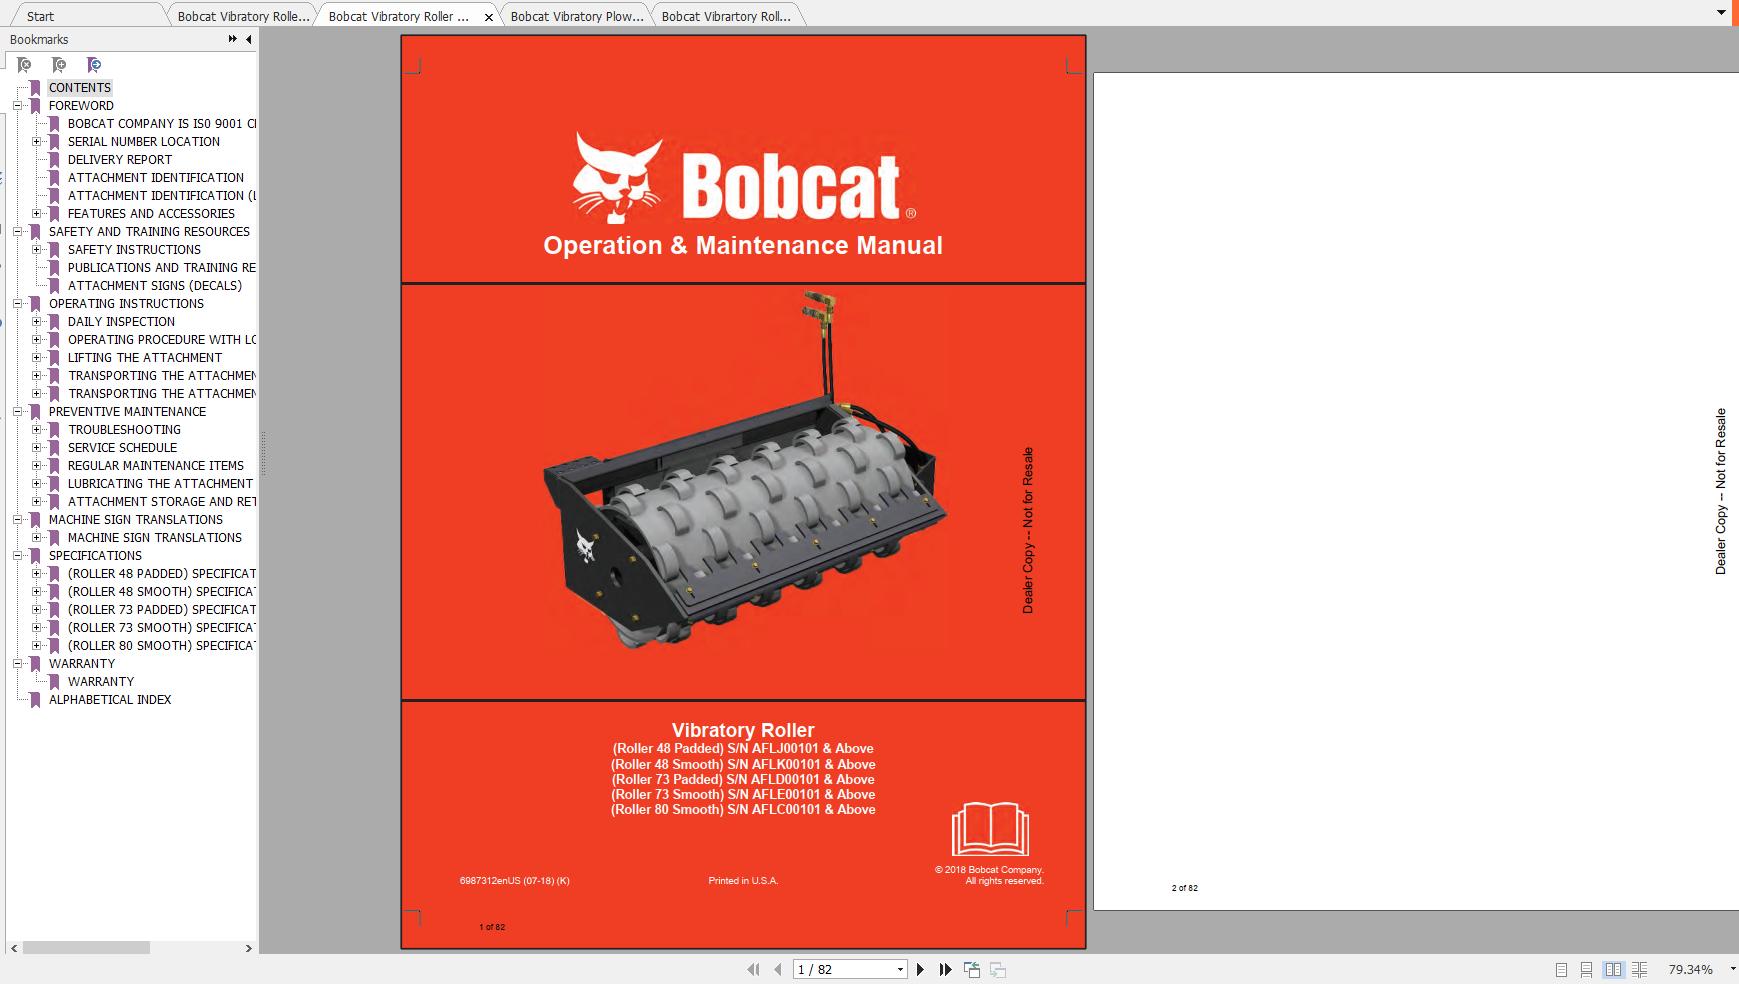Click the next view icon in the status bar
This screenshot has height=984, width=1739.
[x=996, y=969]
